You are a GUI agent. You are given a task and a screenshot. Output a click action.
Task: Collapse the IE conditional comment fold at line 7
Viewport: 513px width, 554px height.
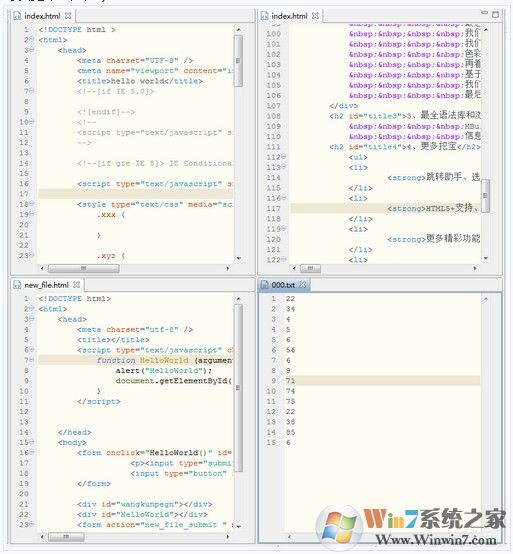pos(31,90)
